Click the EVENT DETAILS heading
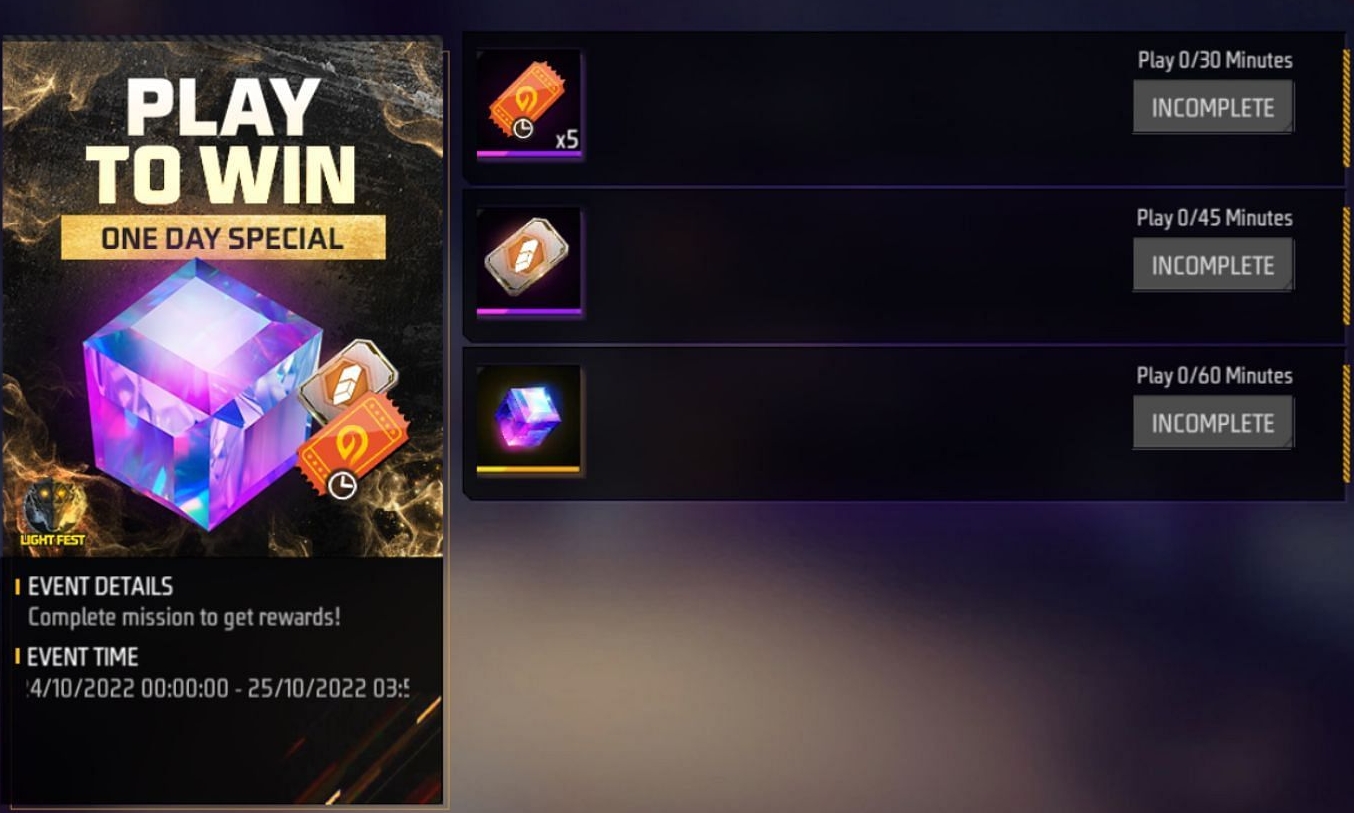 click(x=100, y=586)
